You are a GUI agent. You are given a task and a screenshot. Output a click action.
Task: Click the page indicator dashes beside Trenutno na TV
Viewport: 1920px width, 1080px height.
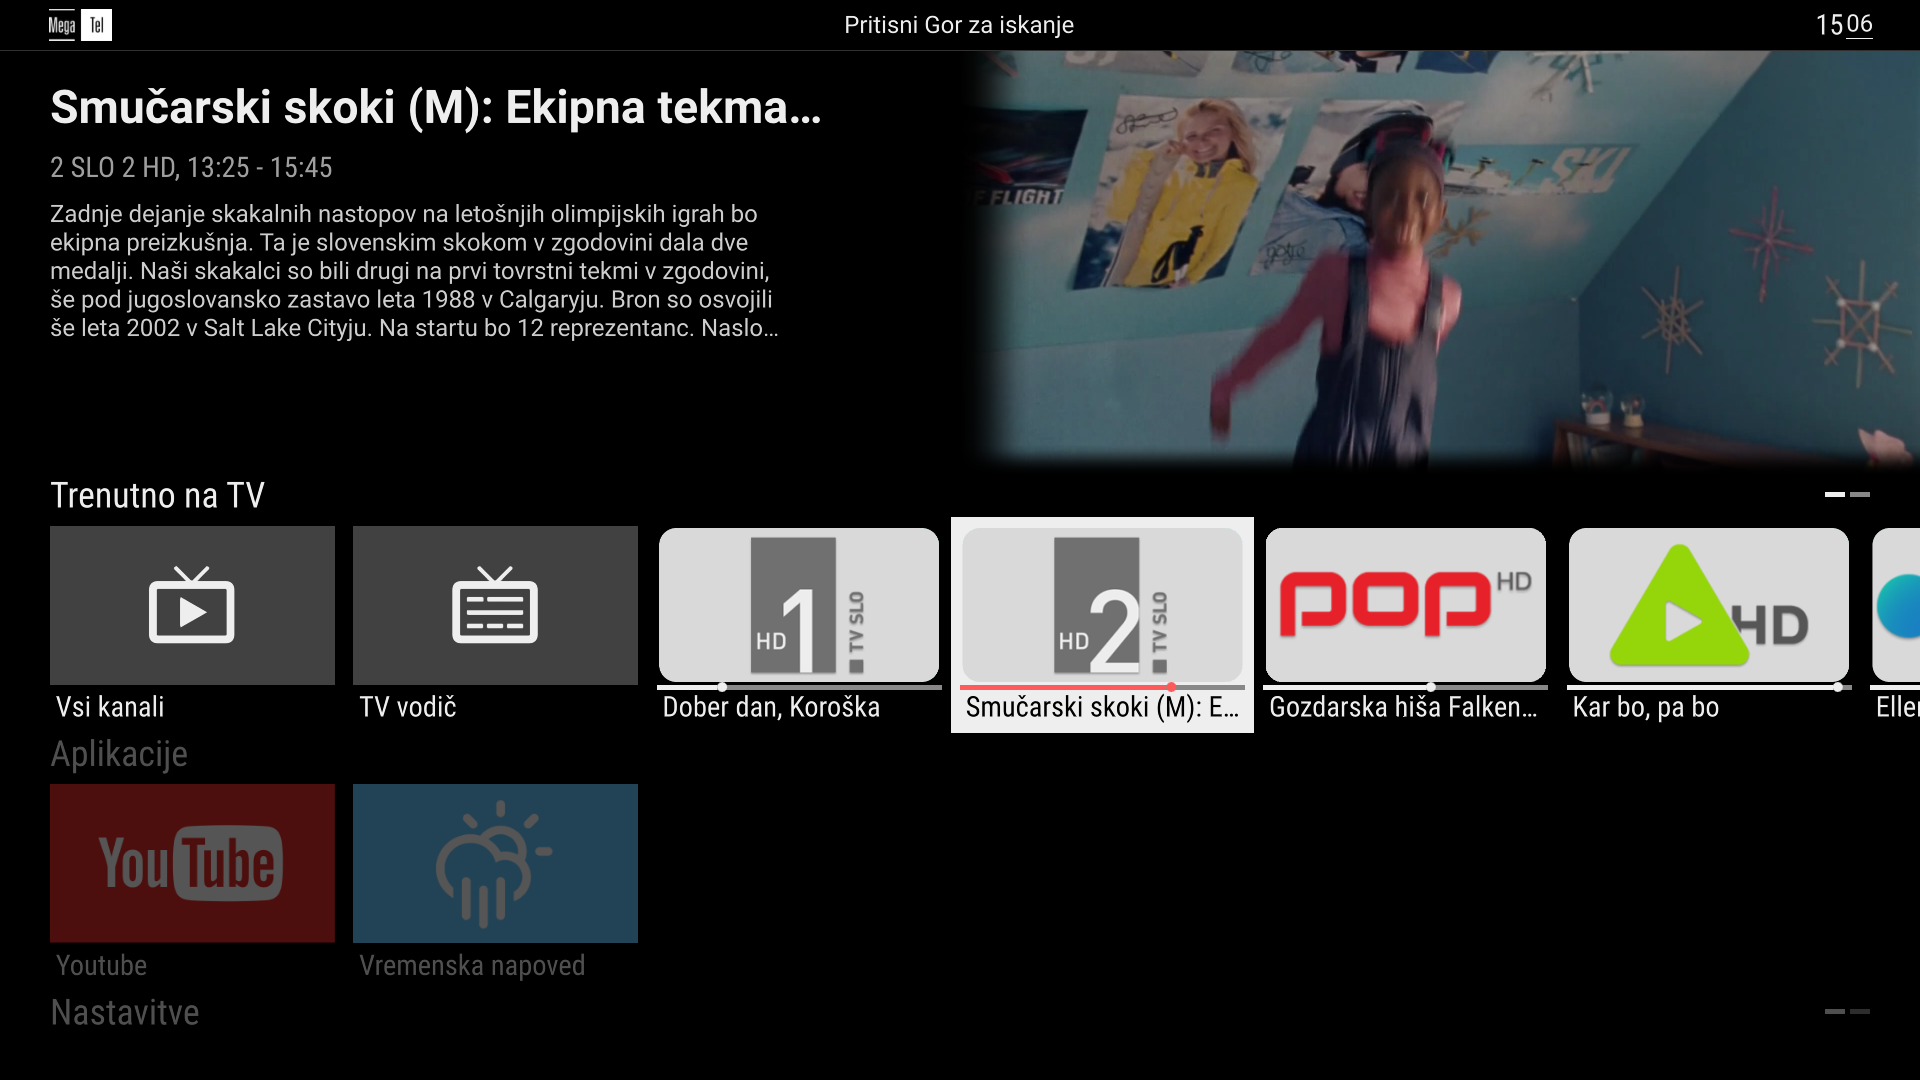point(1846,494)
